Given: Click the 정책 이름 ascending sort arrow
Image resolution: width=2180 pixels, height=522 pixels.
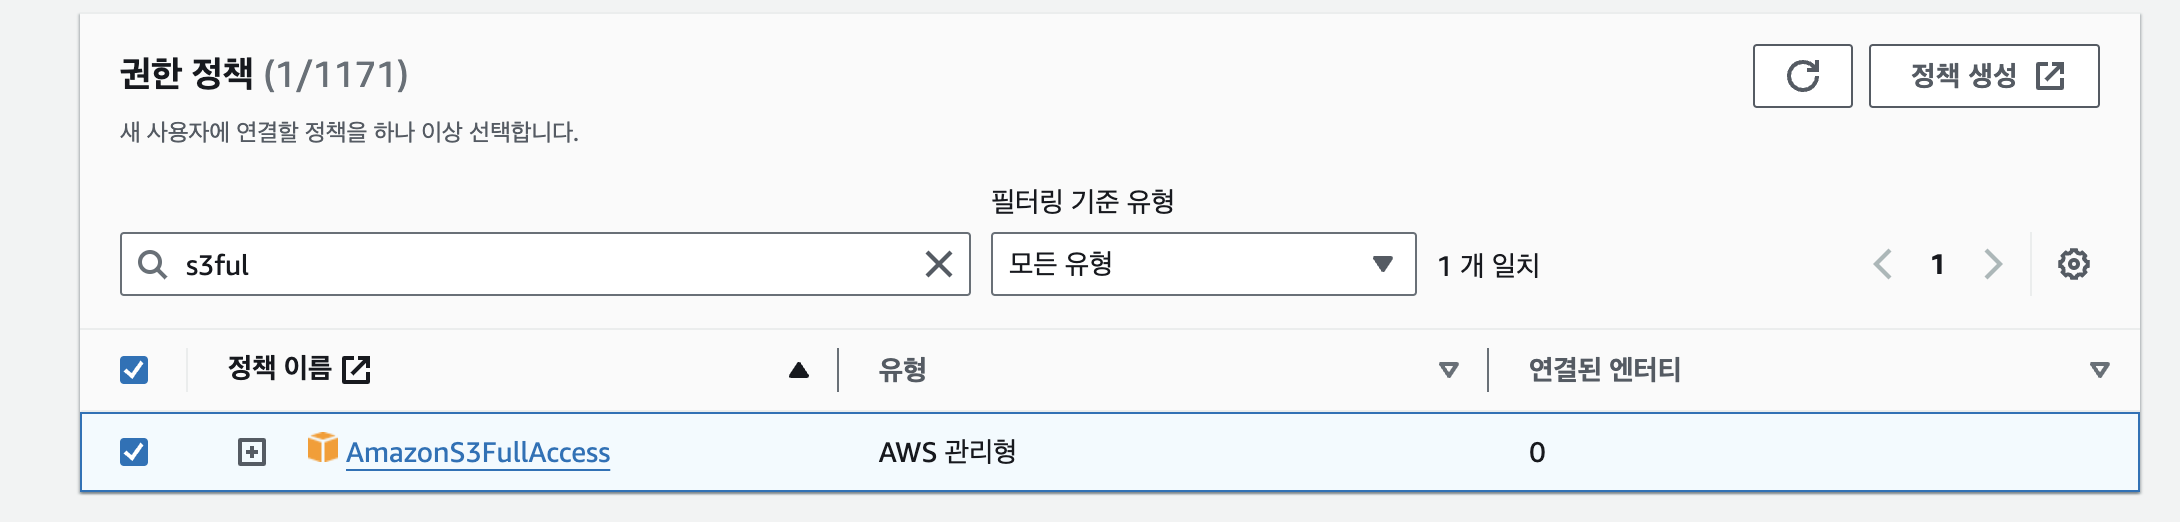Looking at the screenshot, I should pos(798,370).
